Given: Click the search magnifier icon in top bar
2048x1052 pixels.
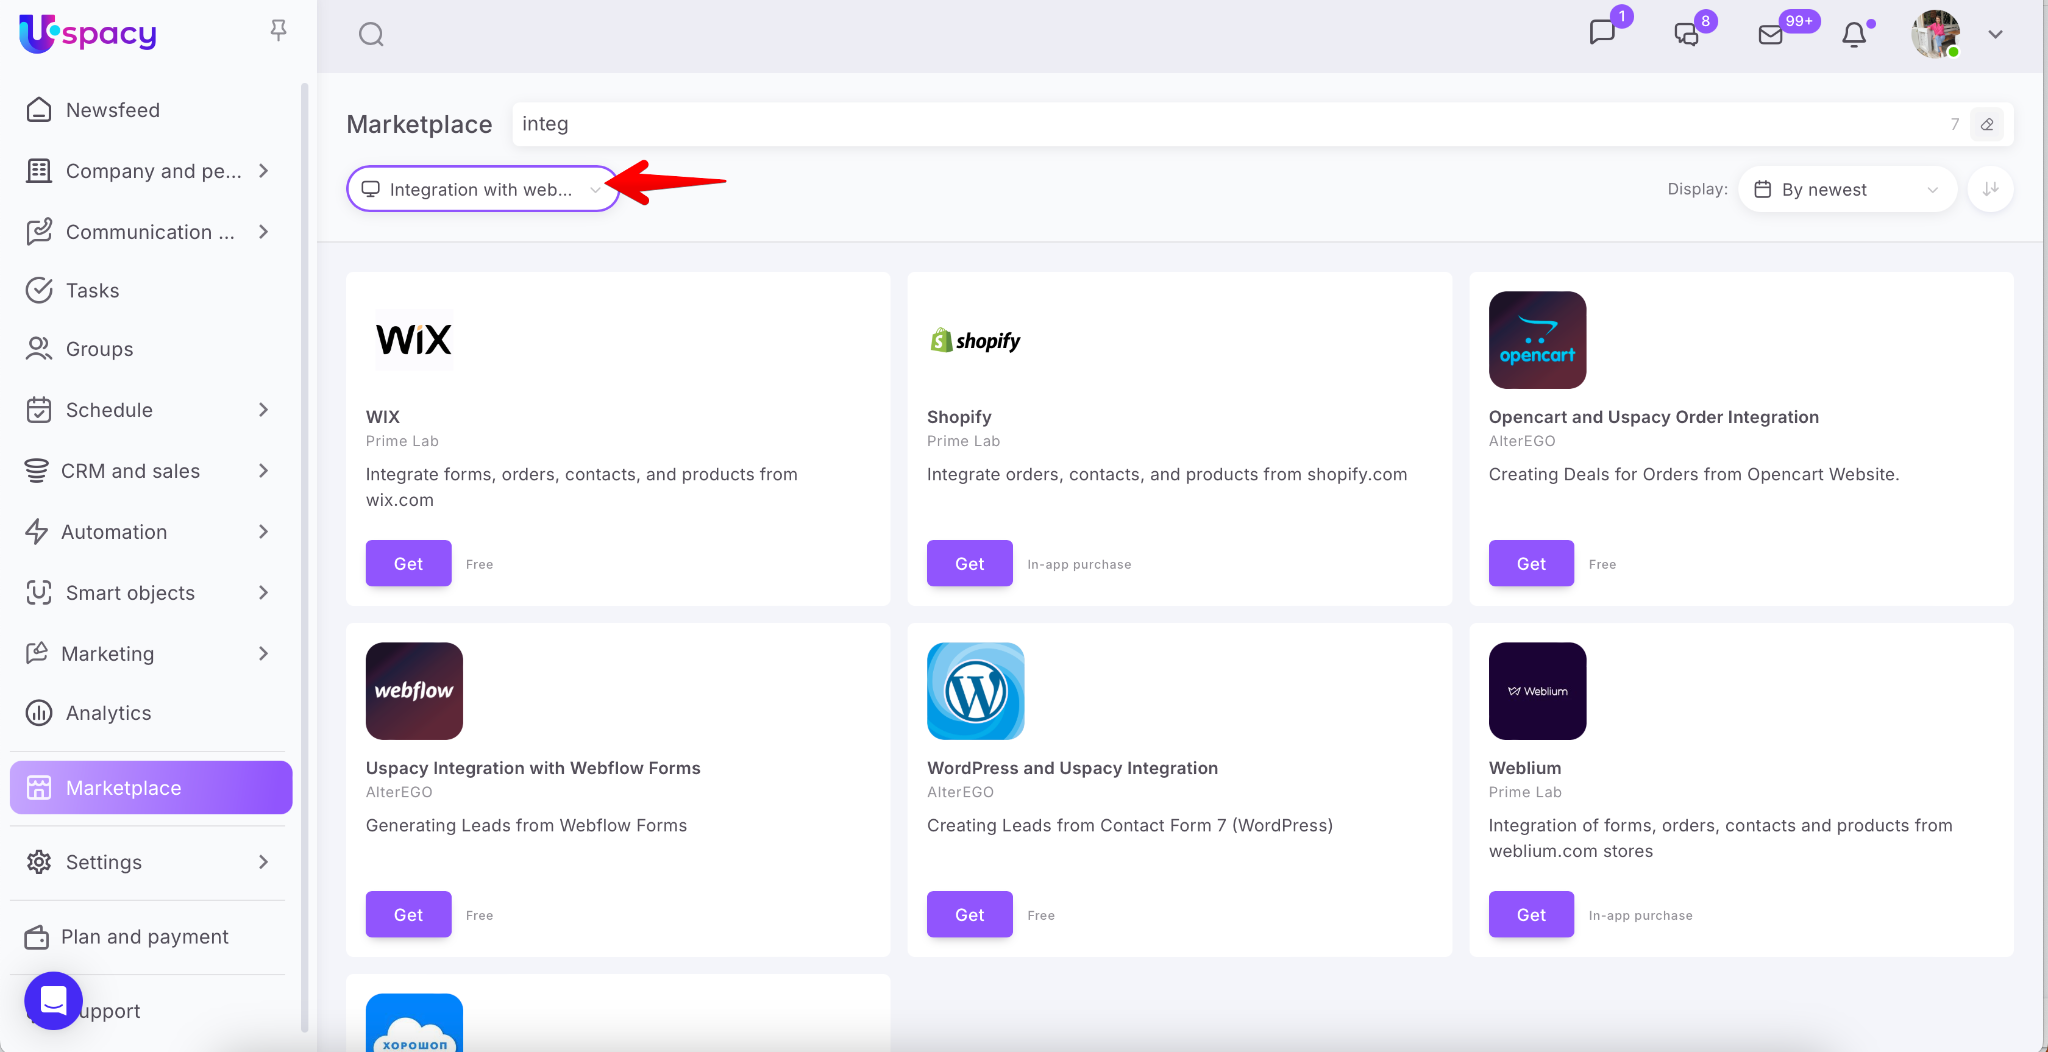Looking at the screenshot, I should [371, 35].
